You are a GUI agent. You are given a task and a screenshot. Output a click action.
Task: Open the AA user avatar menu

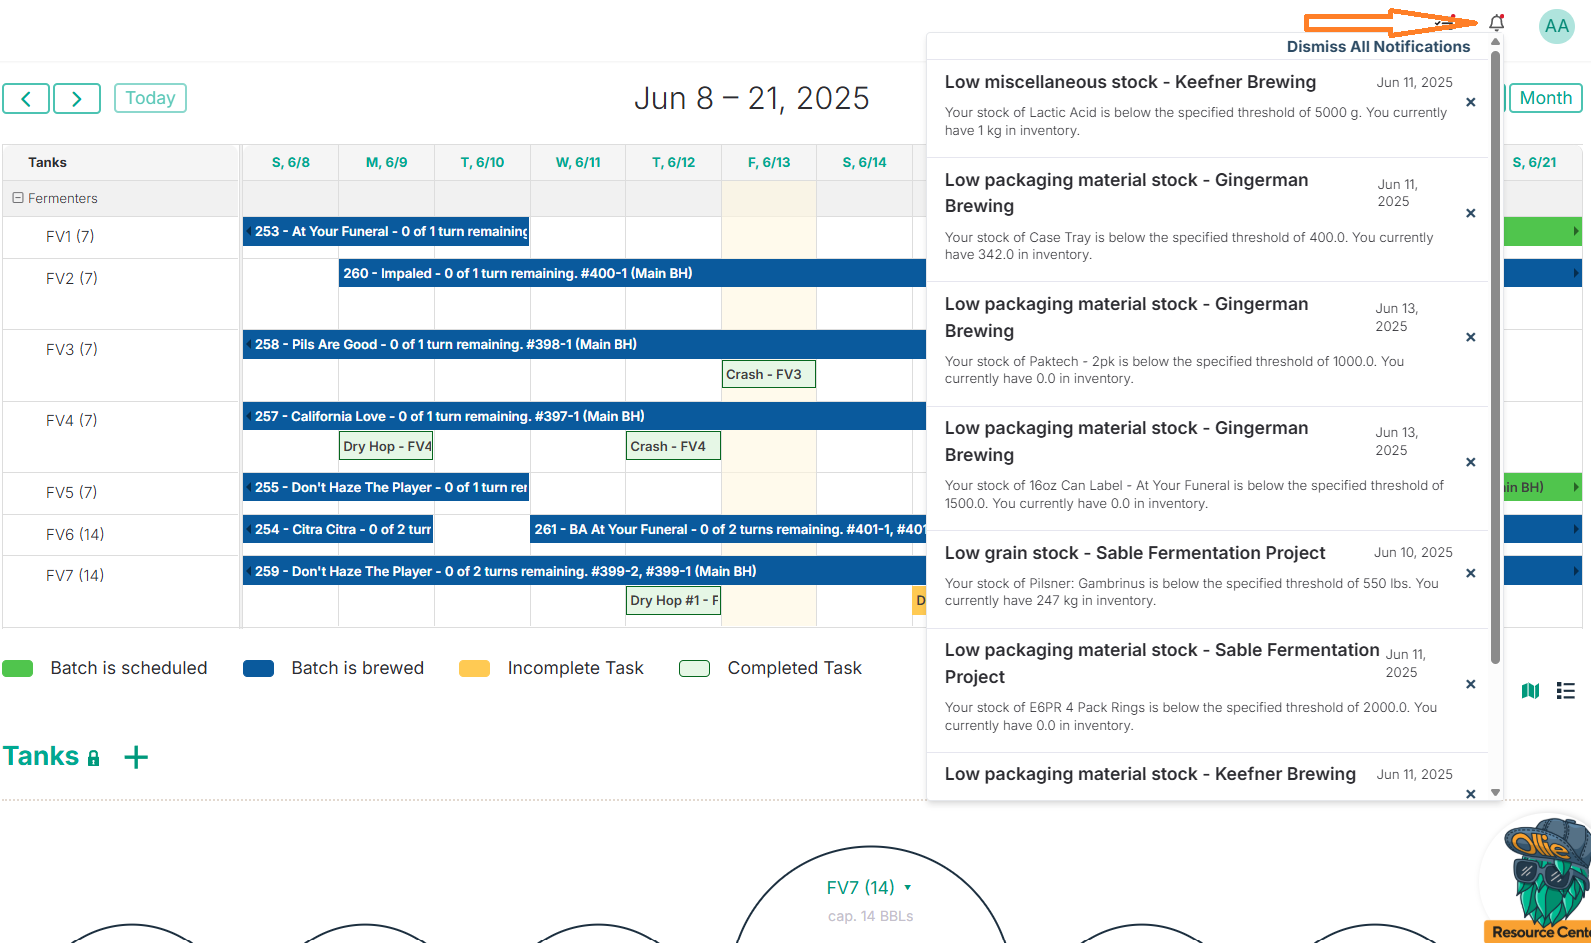(x=1556, y=26)
